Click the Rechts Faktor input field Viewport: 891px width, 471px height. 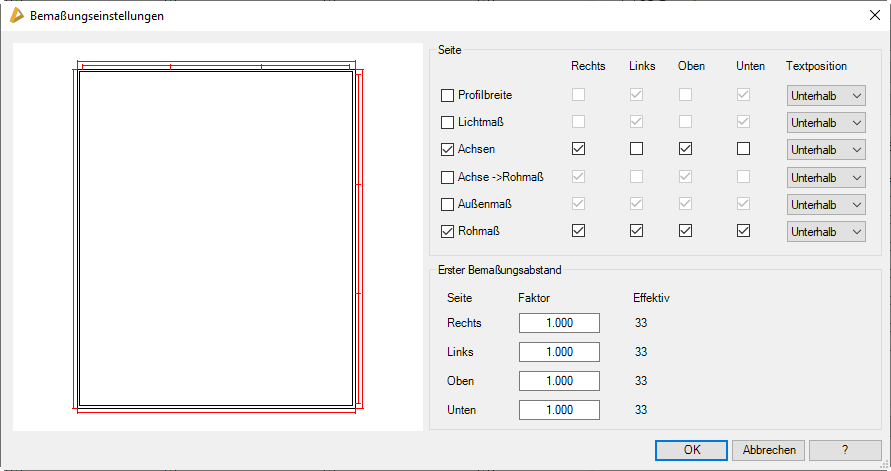(x=559, y=323)
